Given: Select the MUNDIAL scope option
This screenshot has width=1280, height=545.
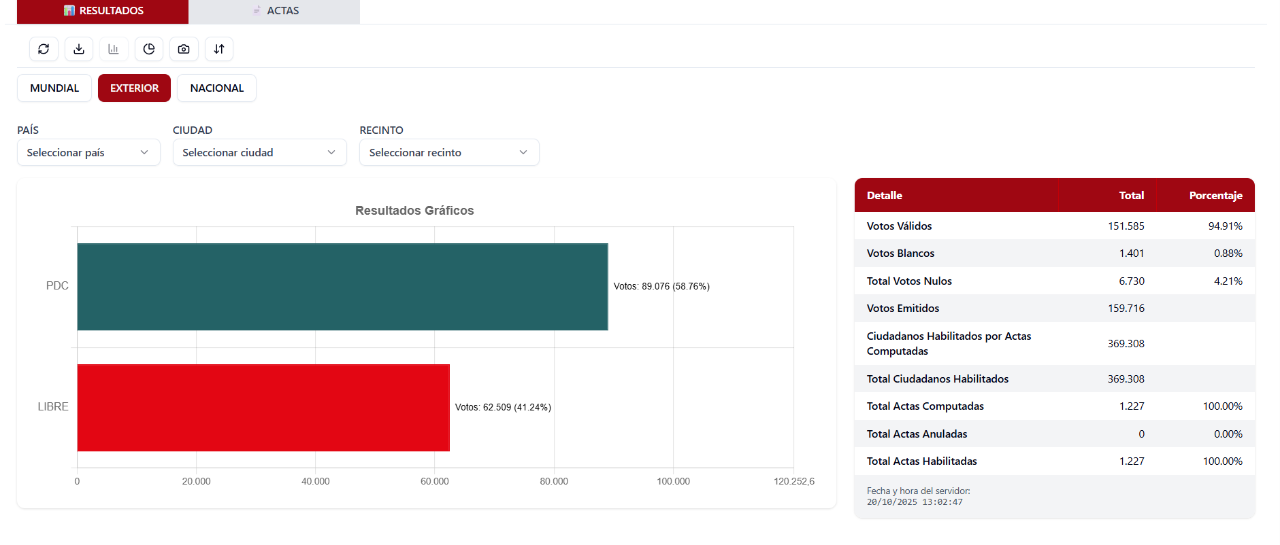Looking at the screenshot, I should (54, 88).
